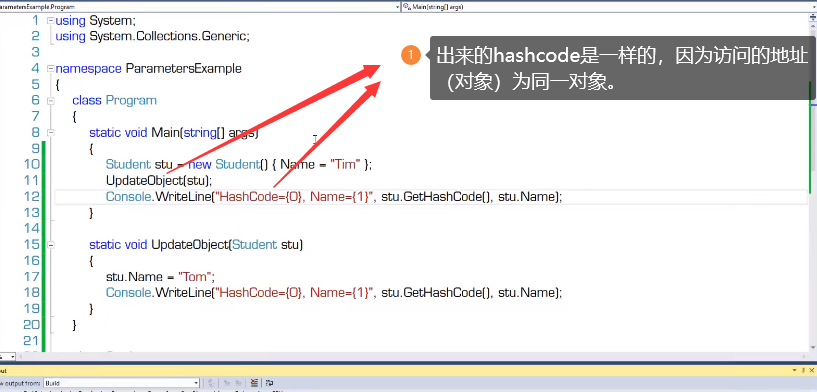Click the "Tom" string on line 17
The image size is (817, 392).
(195, 277)
